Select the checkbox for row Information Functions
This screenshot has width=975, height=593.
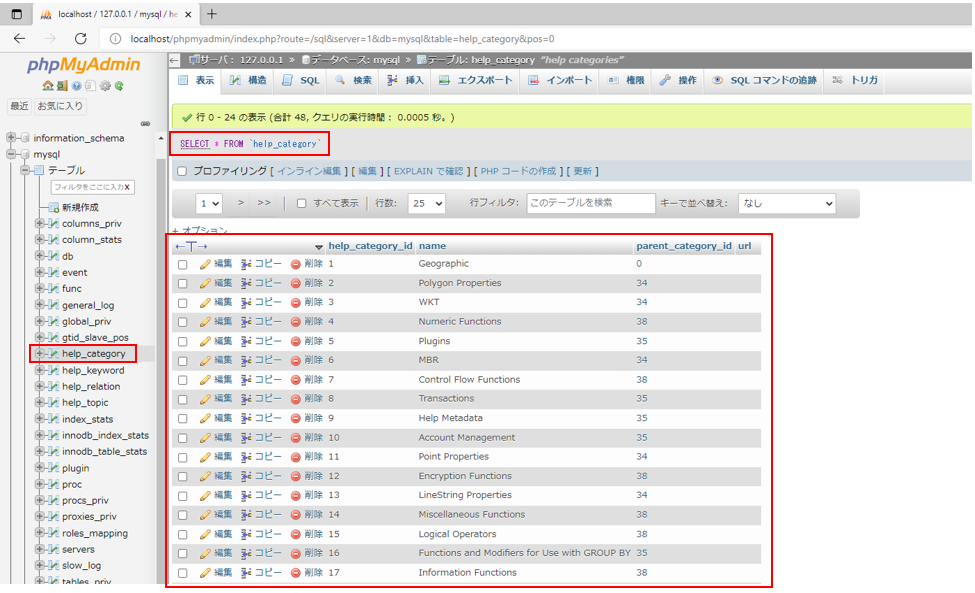coord(182,573)
